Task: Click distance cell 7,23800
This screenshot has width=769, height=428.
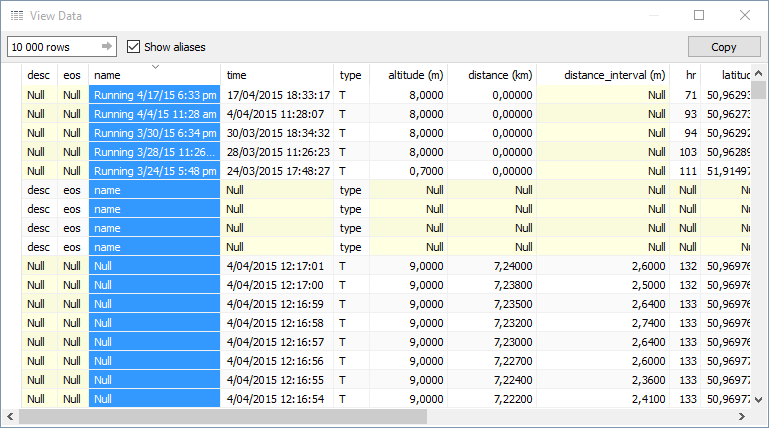Action: (x=492, y=285)
